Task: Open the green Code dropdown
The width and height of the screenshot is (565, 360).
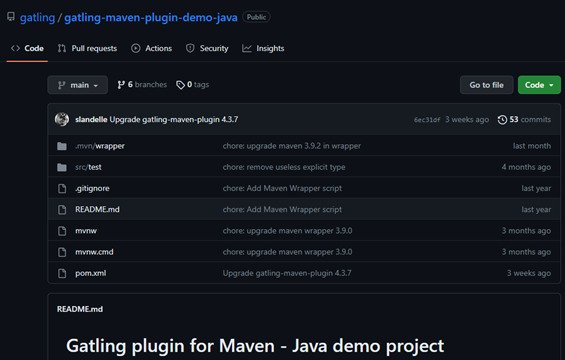Action: point(539,85)
